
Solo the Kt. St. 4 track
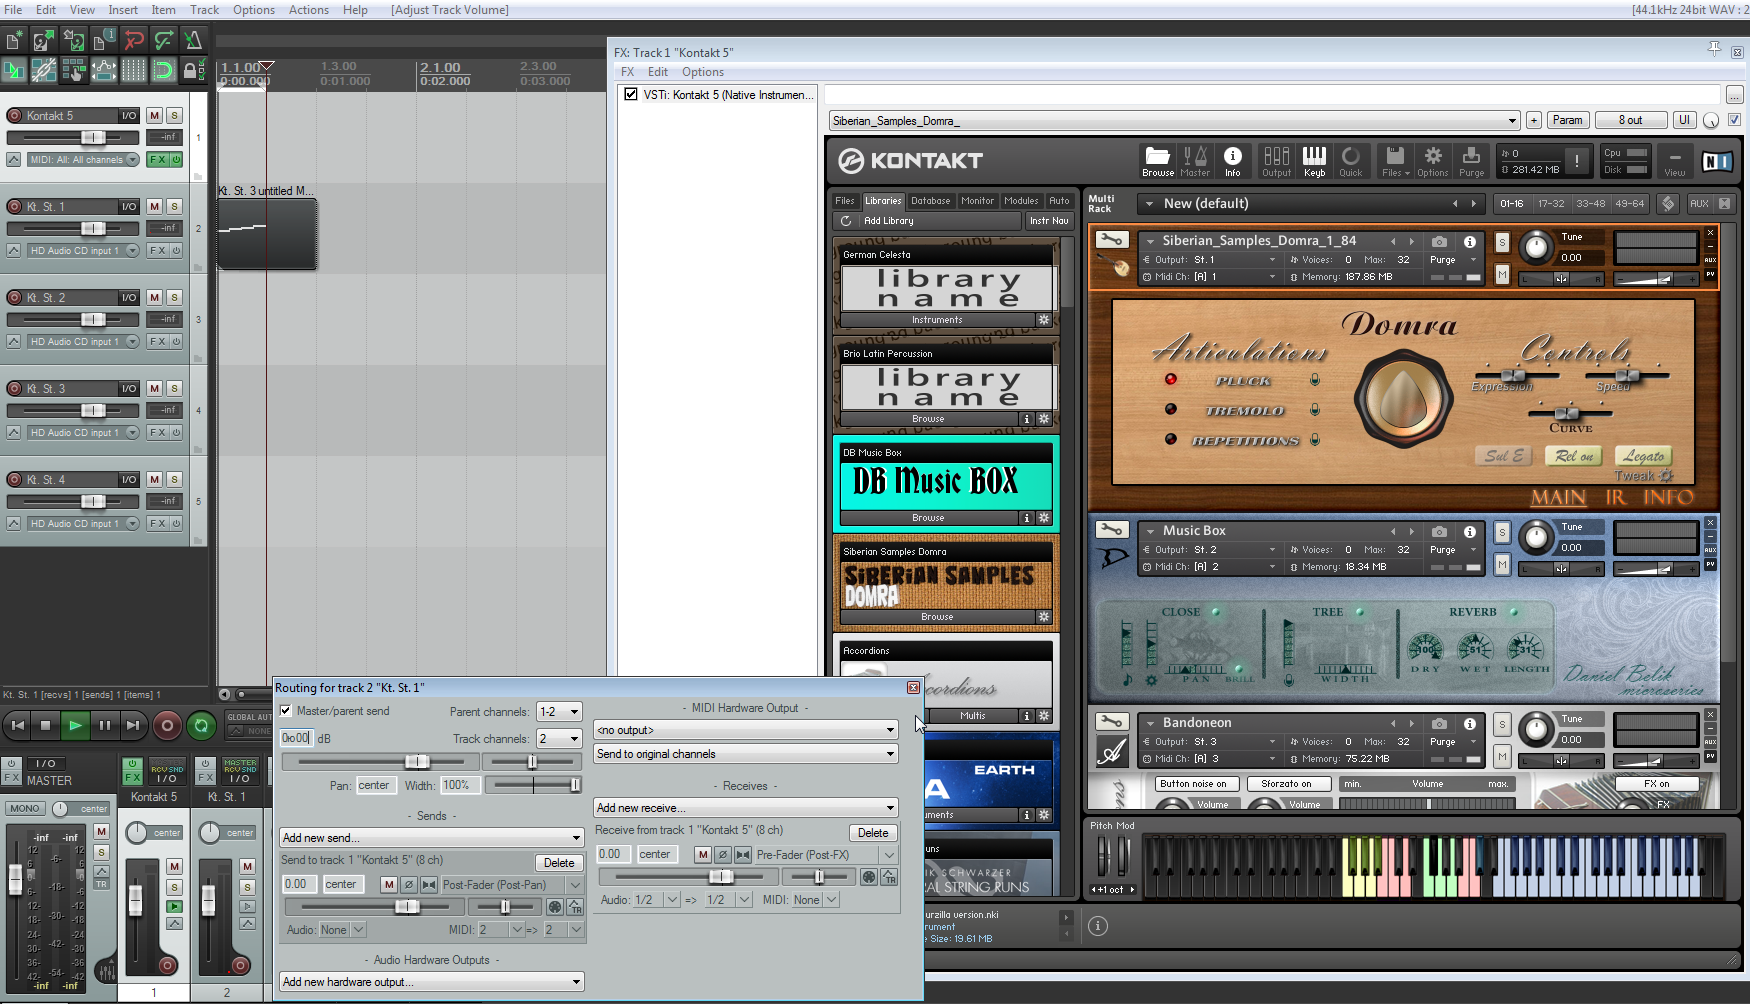pyautogui.click(x=174, y=479)
